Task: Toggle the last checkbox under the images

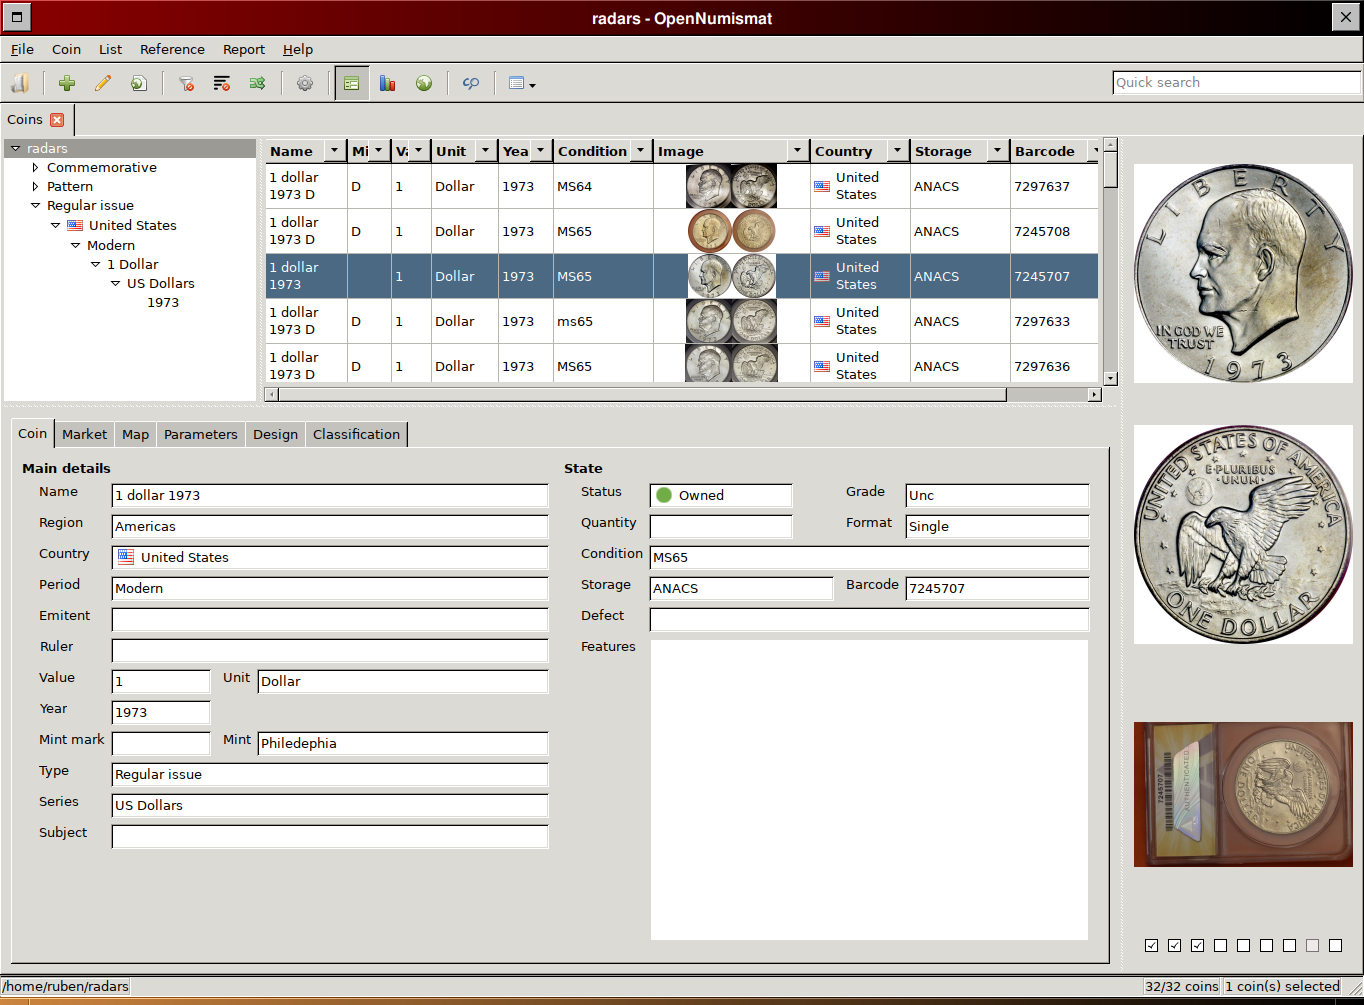Action: click(1336, 945)
